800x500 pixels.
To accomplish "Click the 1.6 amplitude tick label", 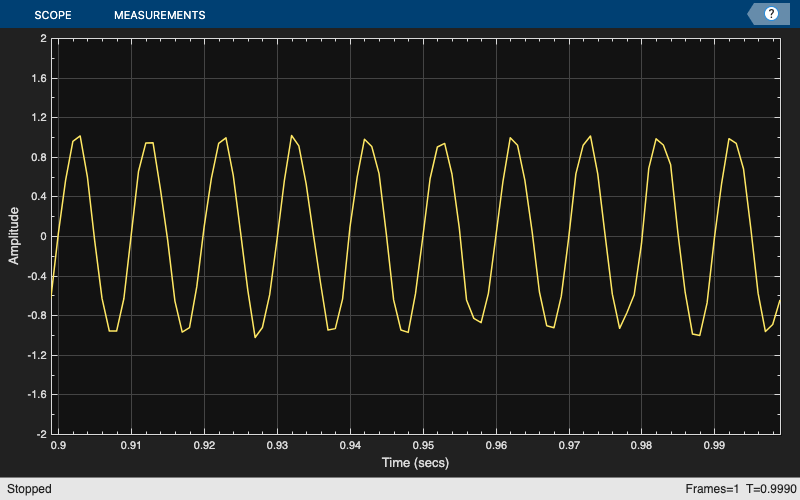I will [x=39, y=78].
